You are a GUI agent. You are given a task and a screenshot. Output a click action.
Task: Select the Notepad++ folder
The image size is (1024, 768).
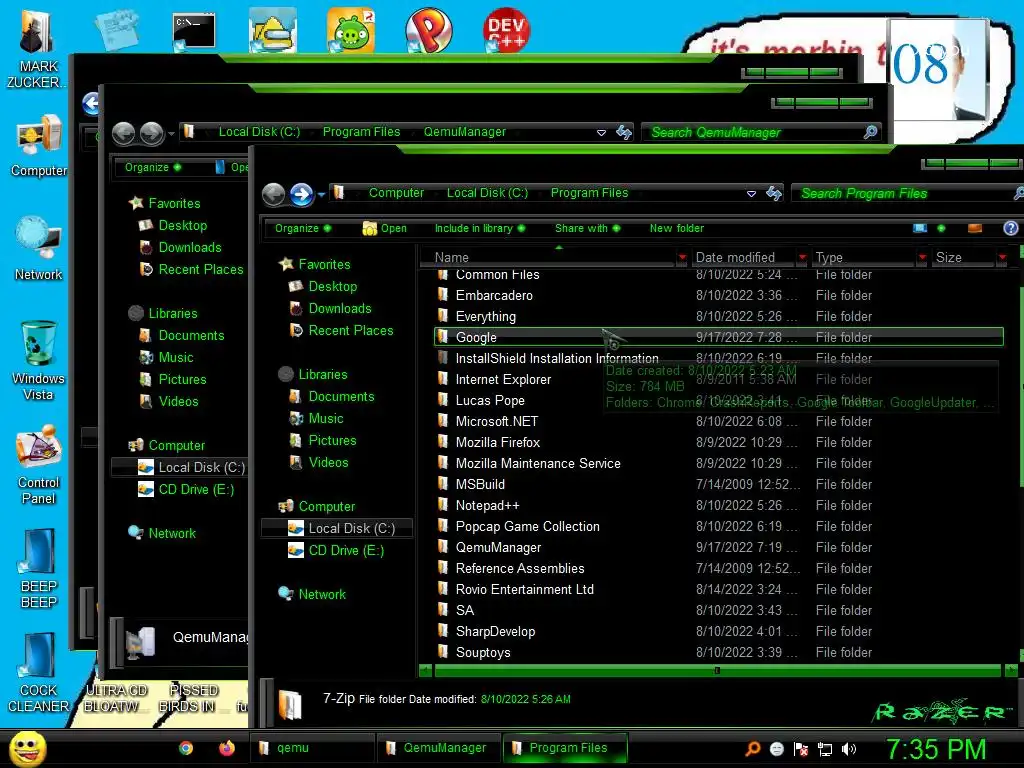tap(487, 505)
